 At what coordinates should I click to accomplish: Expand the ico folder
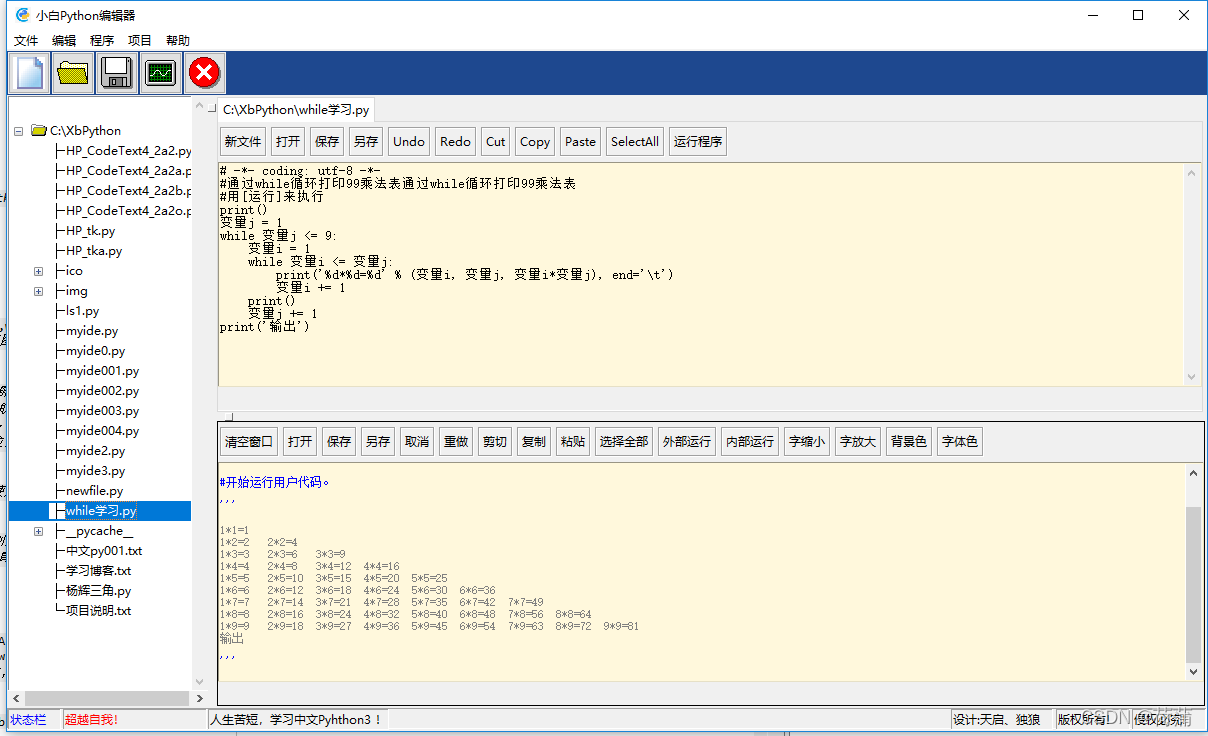[x=39, y=271]
